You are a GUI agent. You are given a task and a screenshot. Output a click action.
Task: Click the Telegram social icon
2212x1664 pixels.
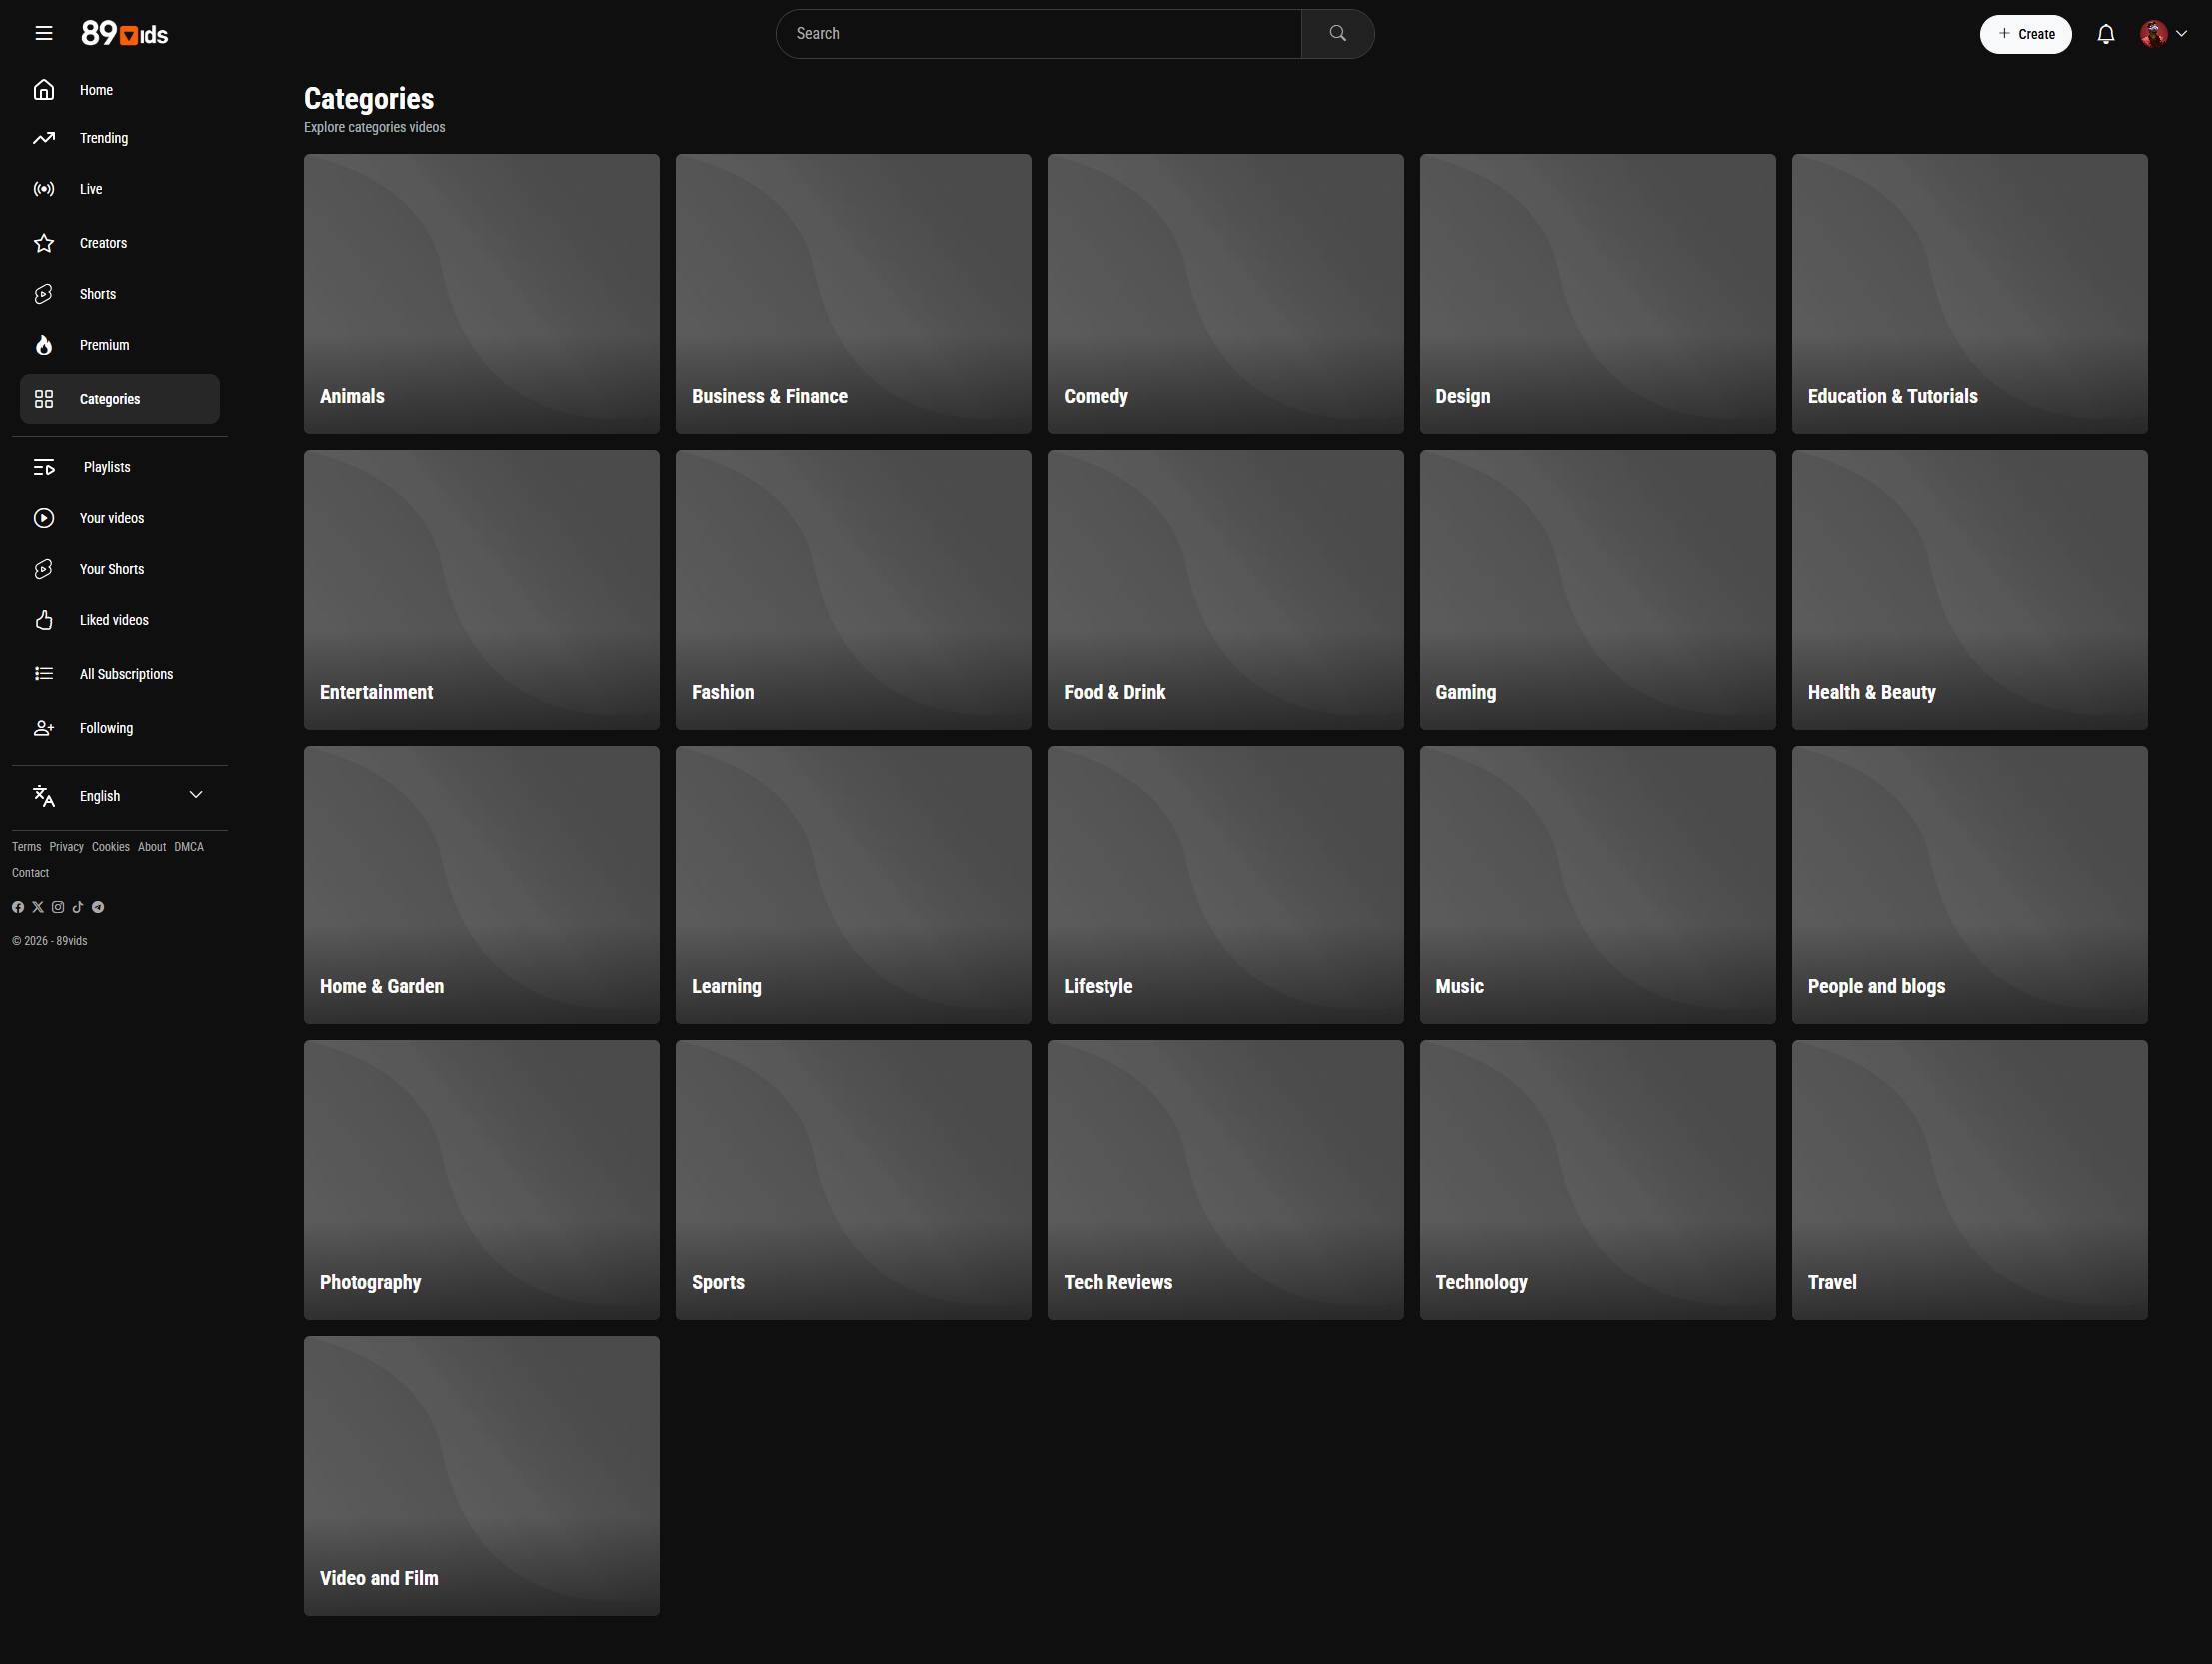tap(98, 908)
